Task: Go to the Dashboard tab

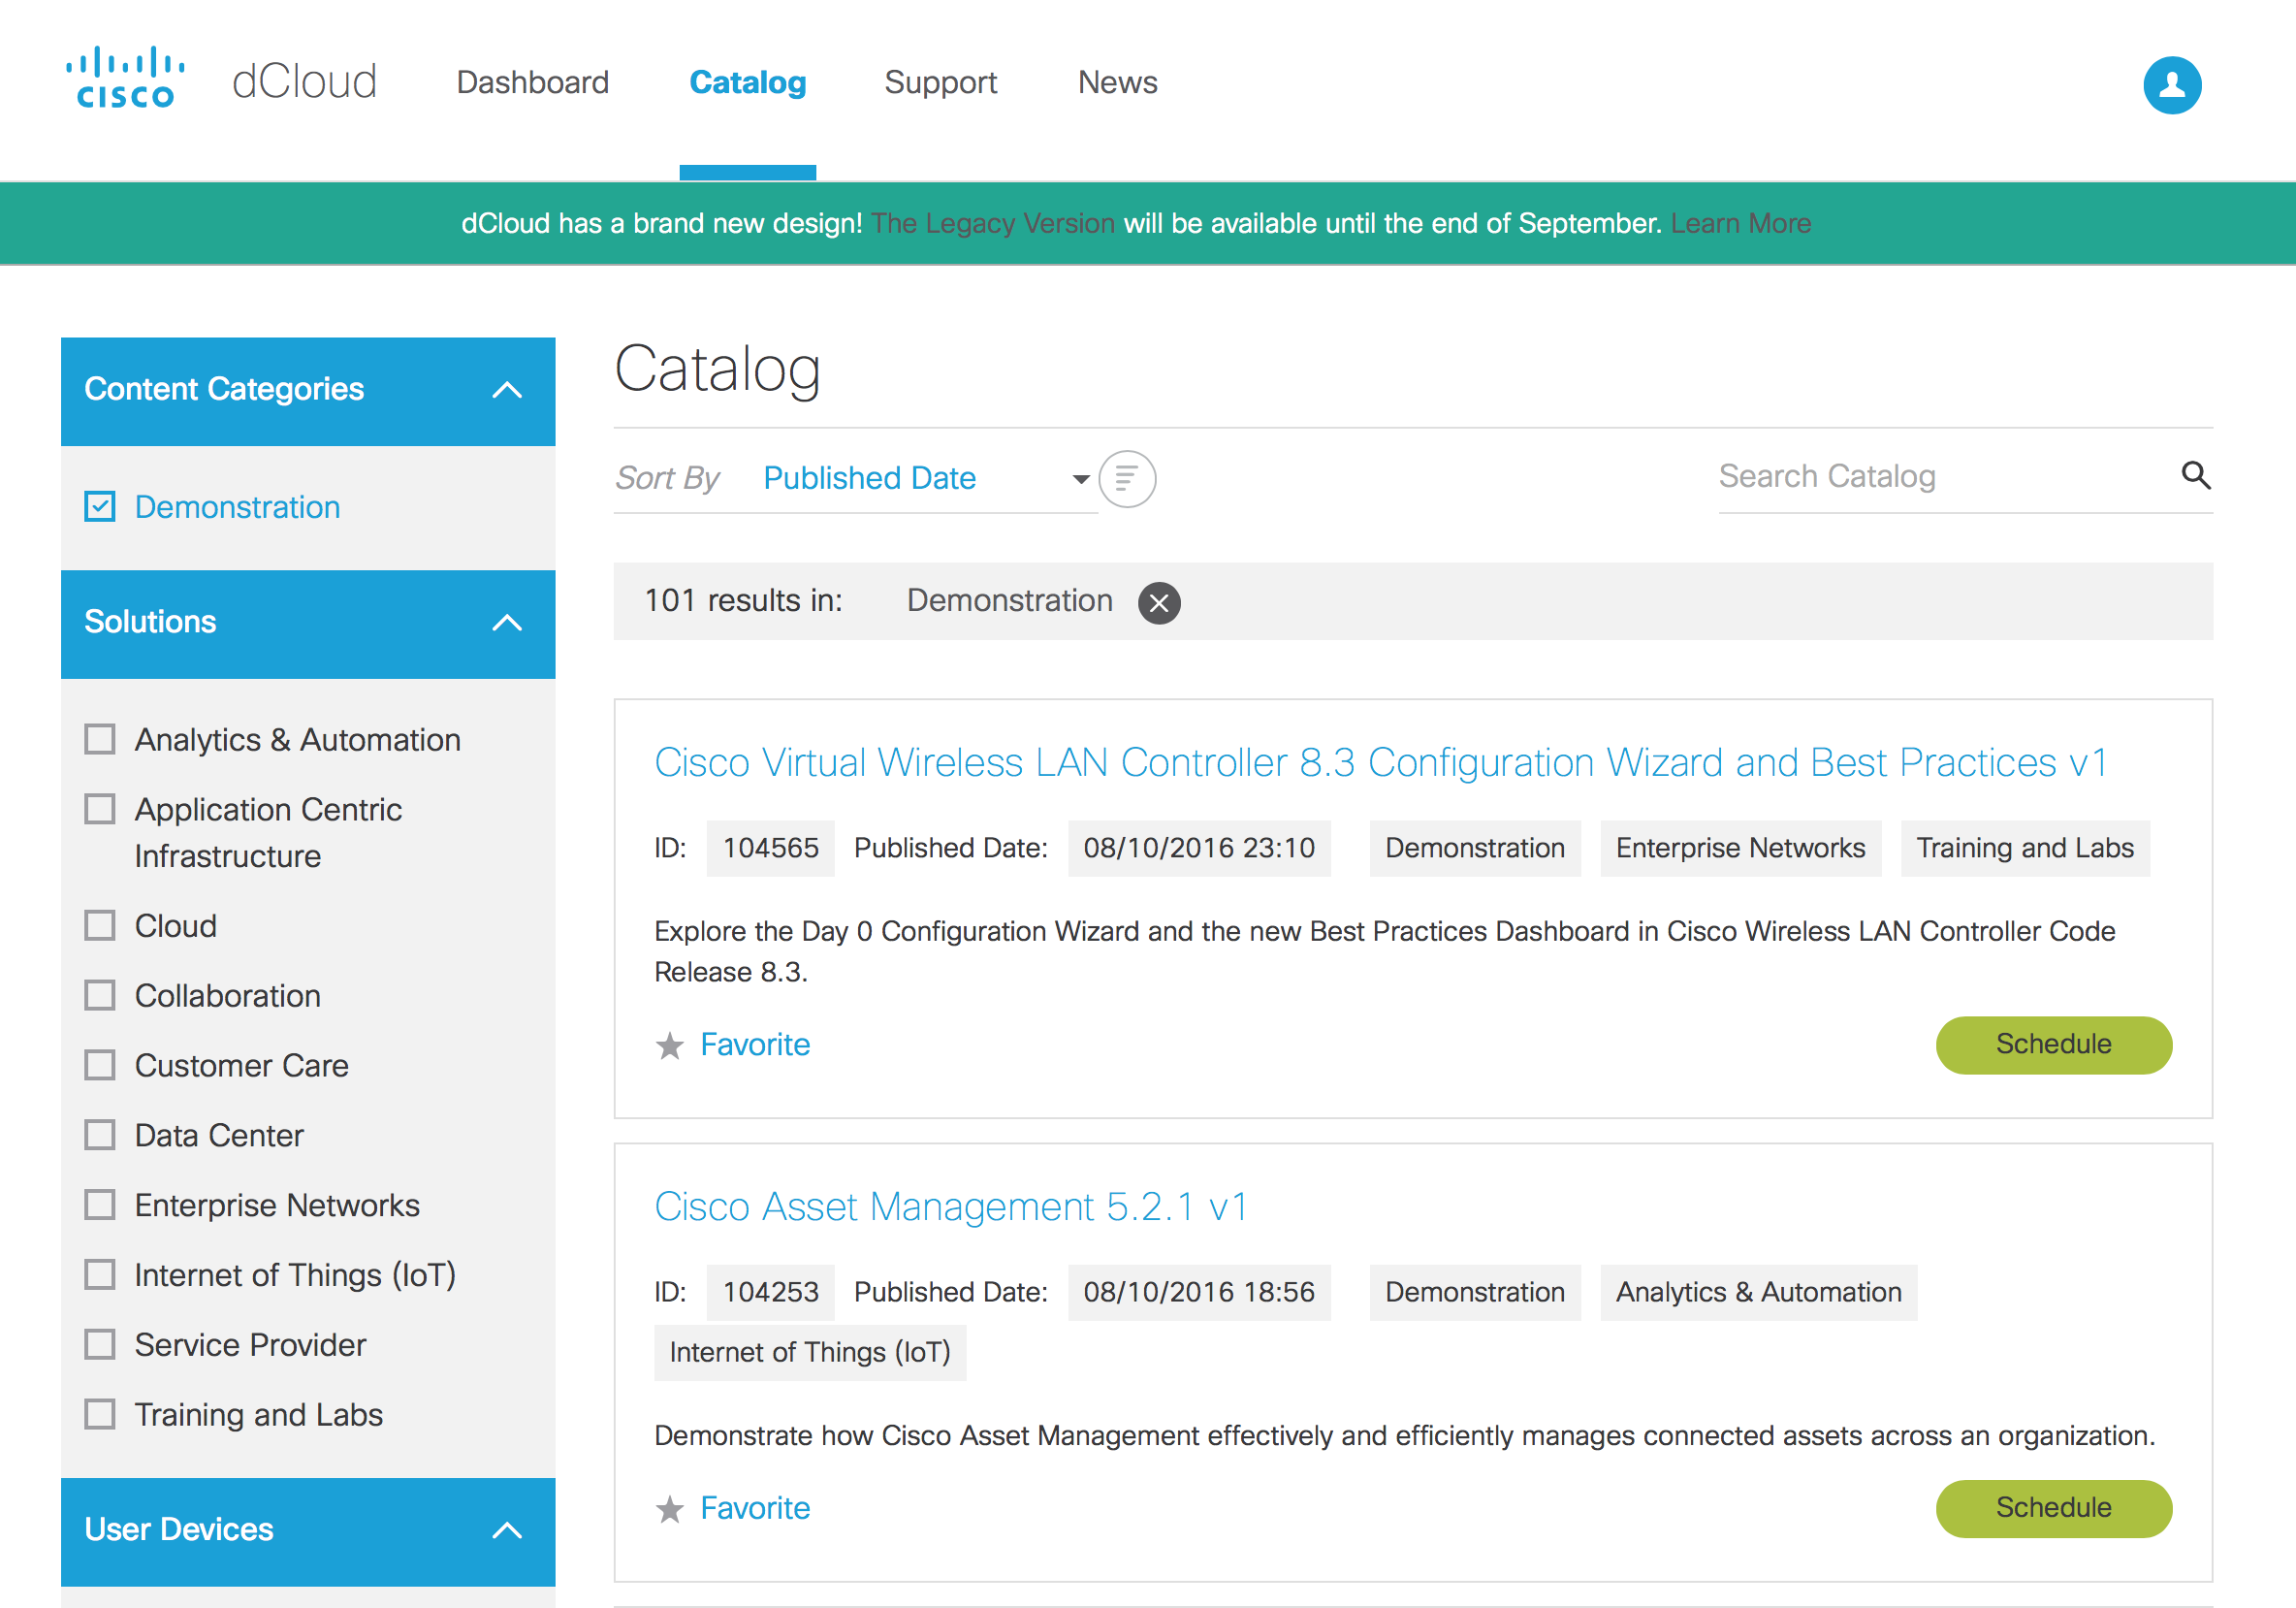Action: 532,82
